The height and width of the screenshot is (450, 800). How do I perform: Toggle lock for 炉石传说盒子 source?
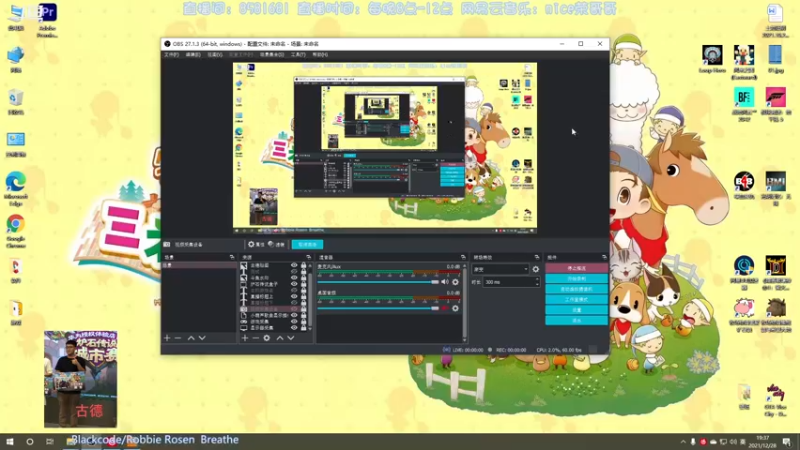(304, 284)
